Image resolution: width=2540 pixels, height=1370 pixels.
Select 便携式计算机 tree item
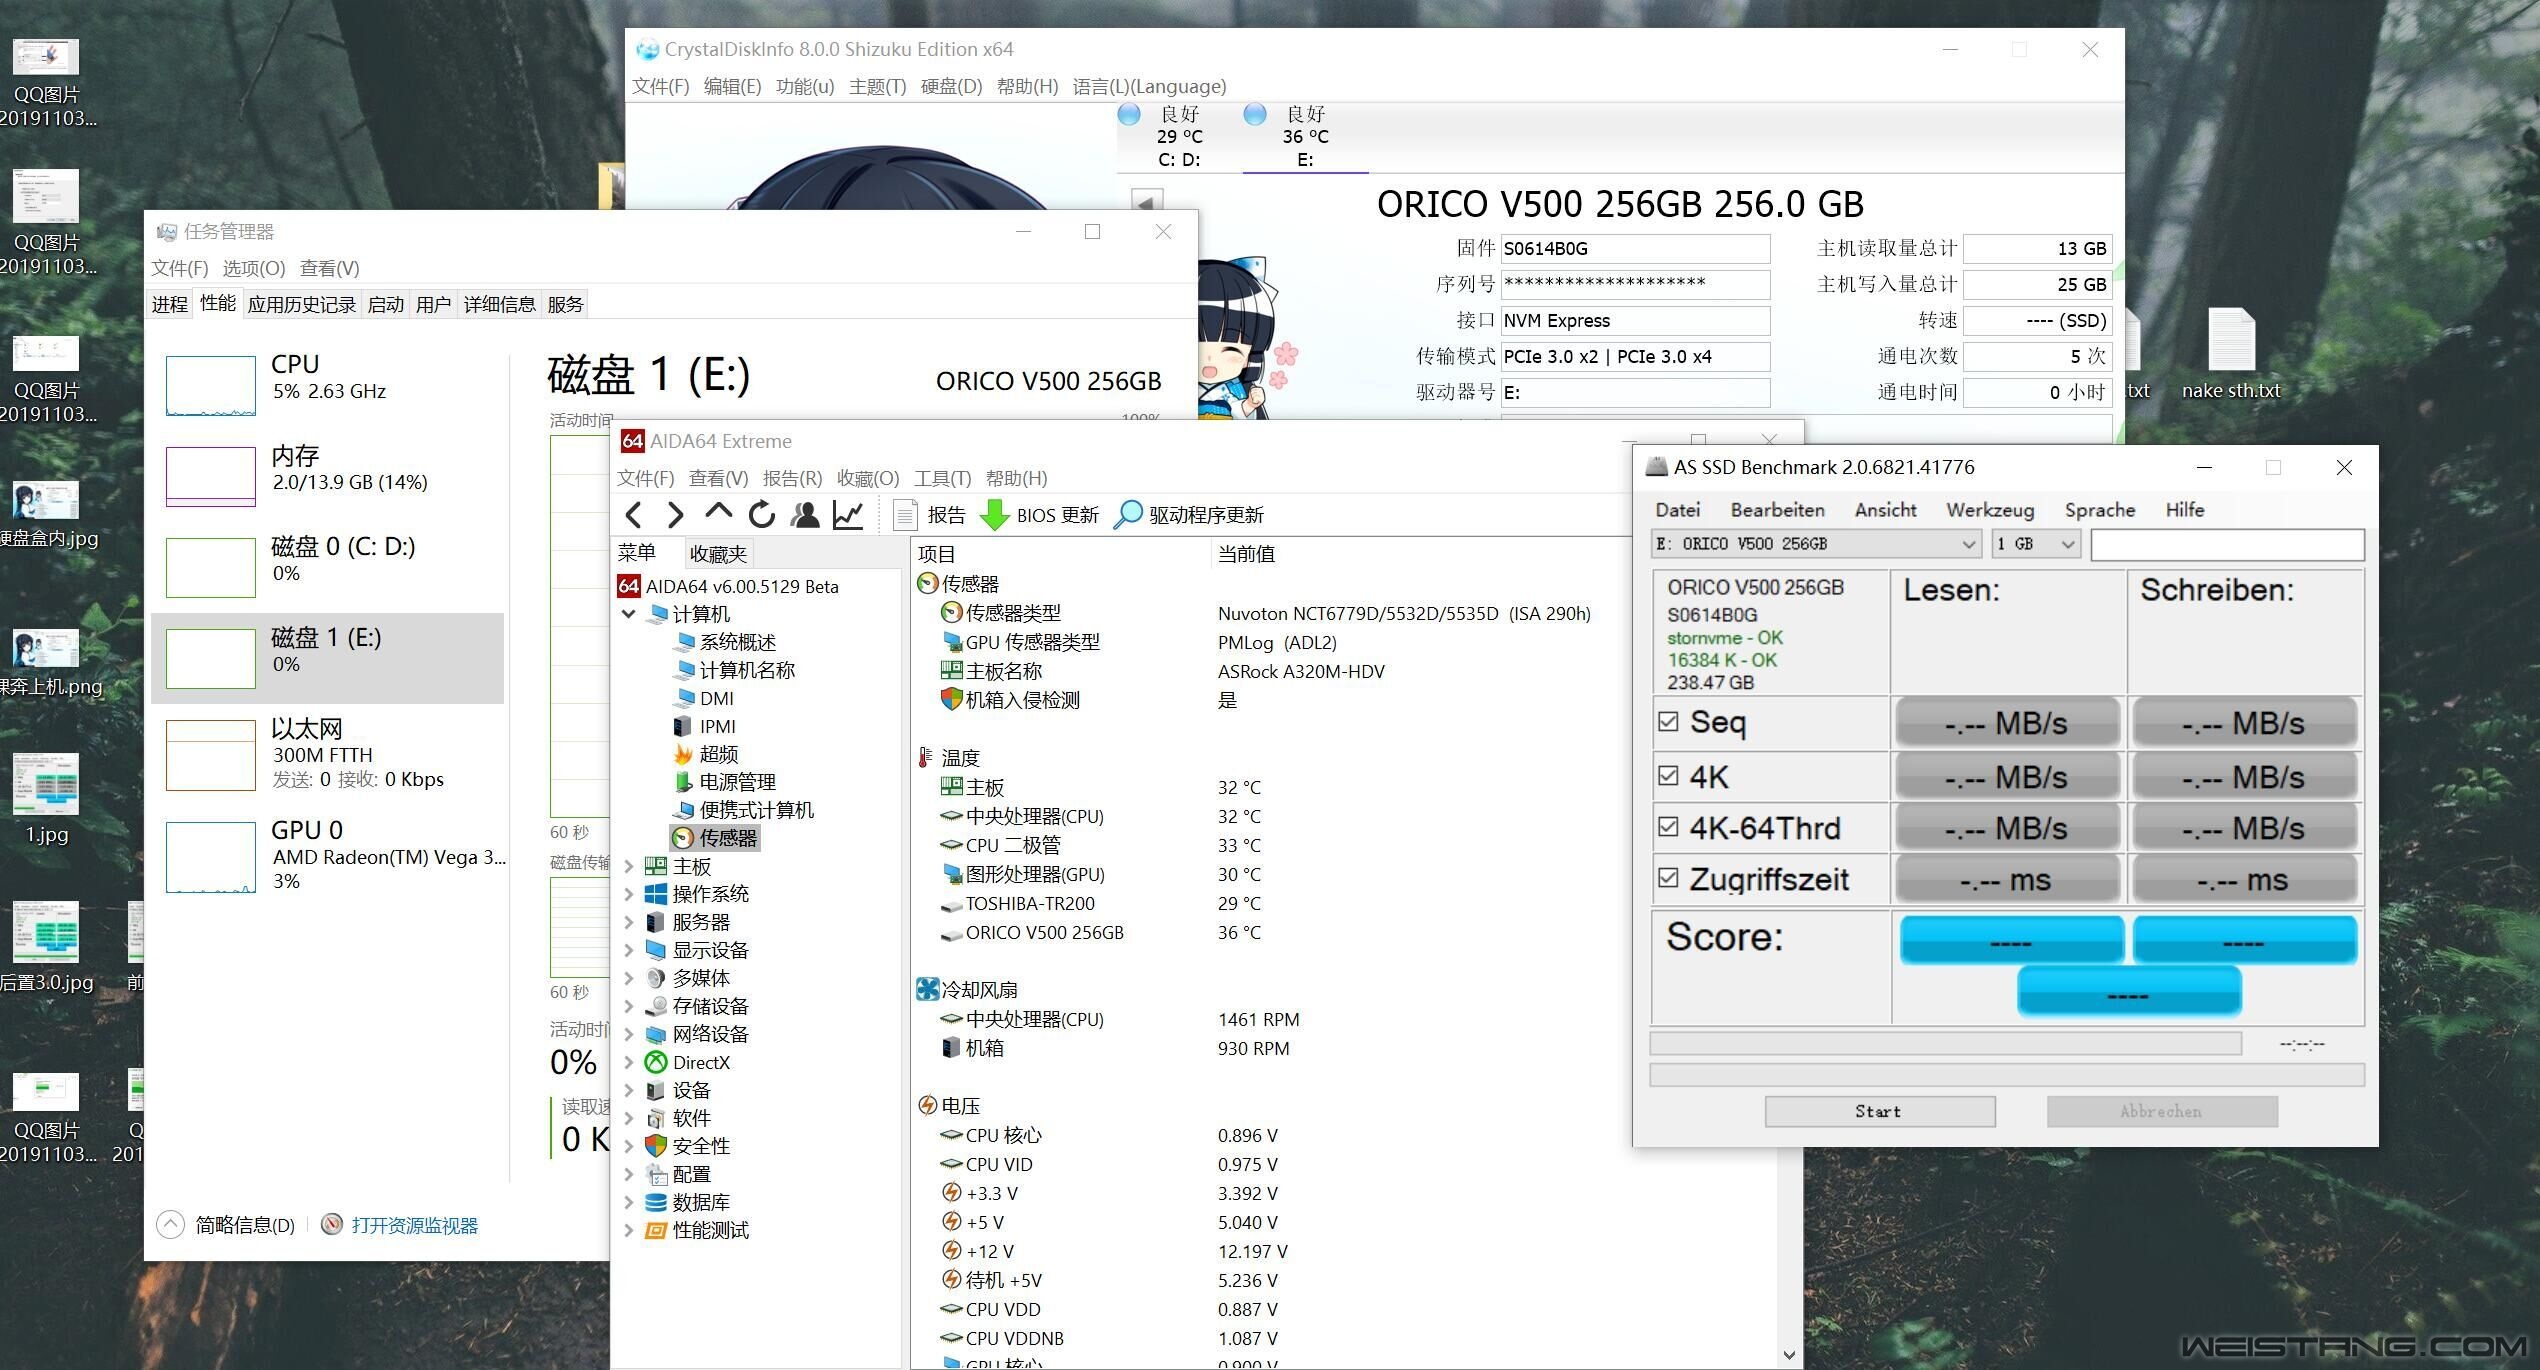(x=745, y=810)
